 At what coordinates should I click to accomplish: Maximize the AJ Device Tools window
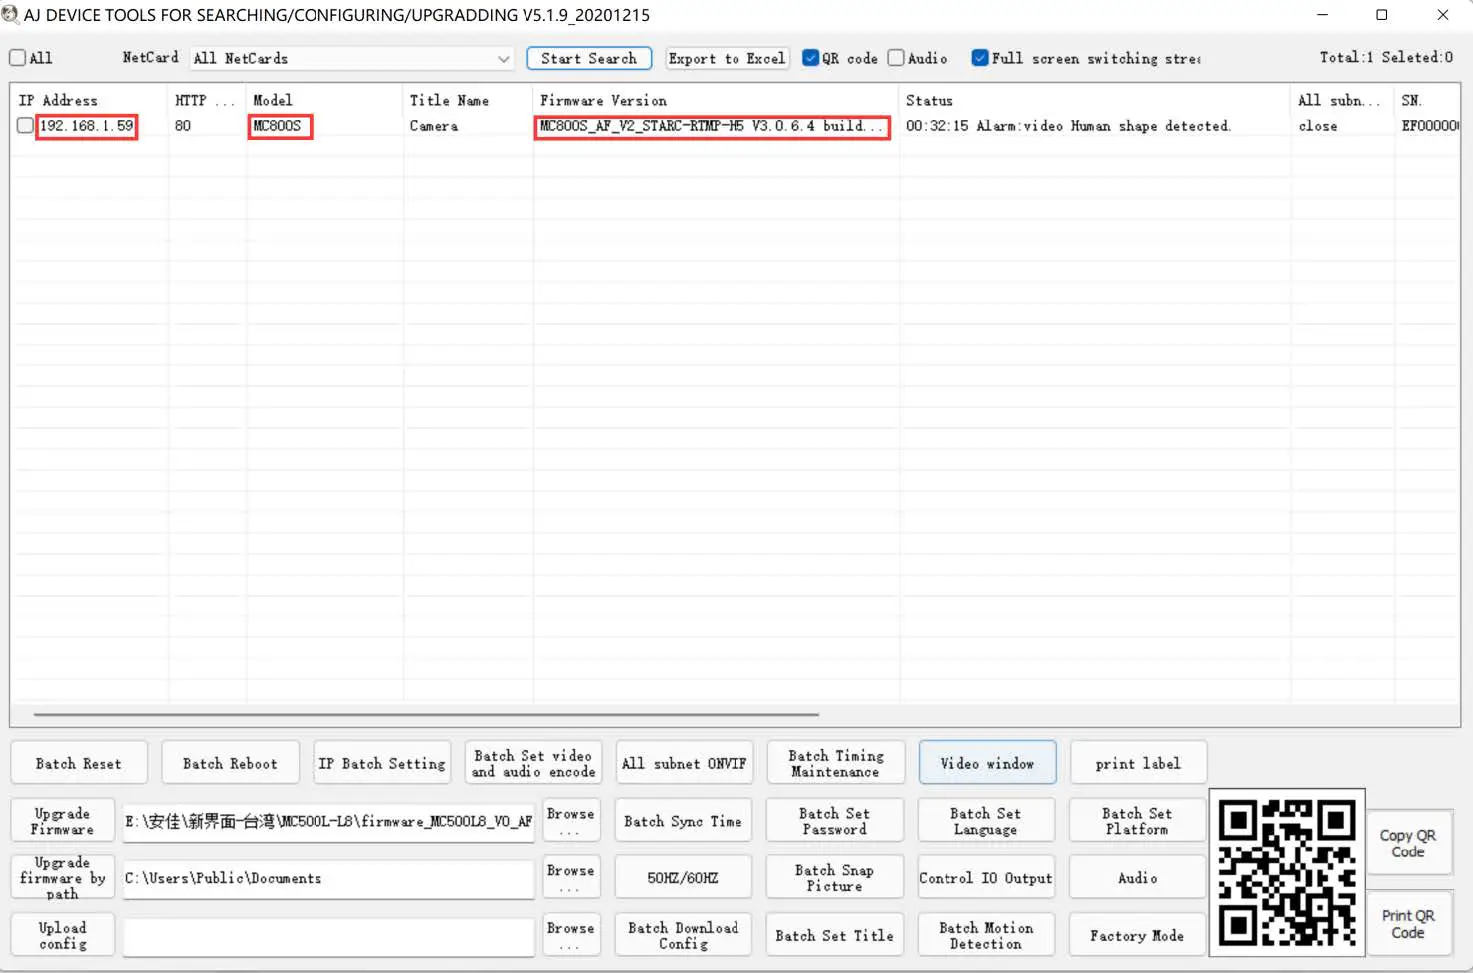1382,15
